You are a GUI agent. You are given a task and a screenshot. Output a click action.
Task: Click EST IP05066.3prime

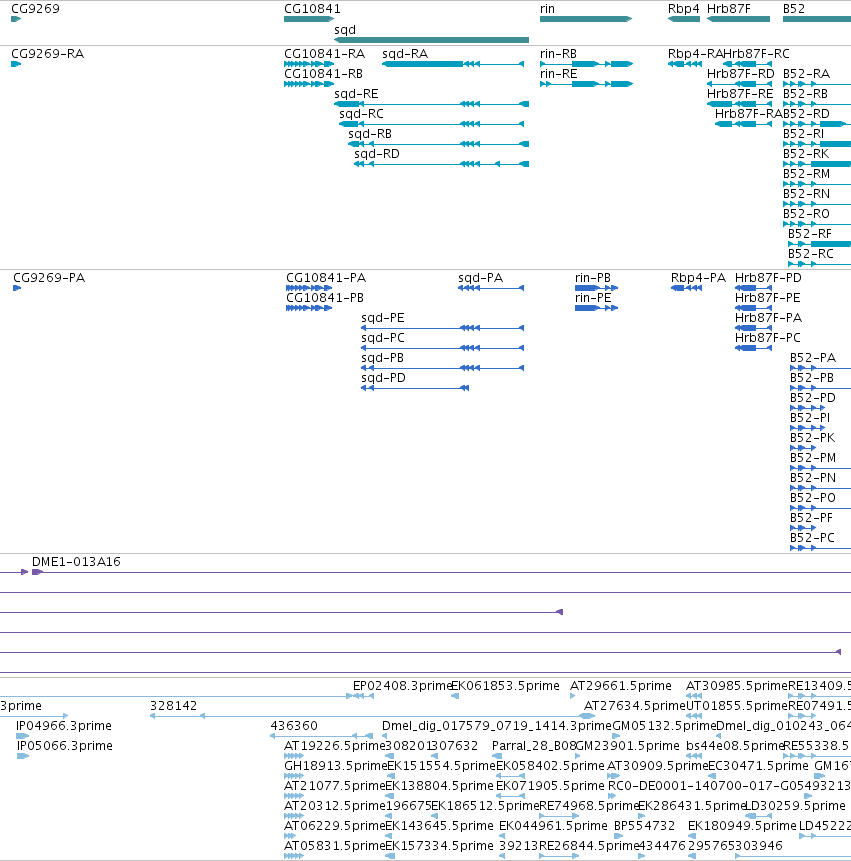[x=23, y=756]
